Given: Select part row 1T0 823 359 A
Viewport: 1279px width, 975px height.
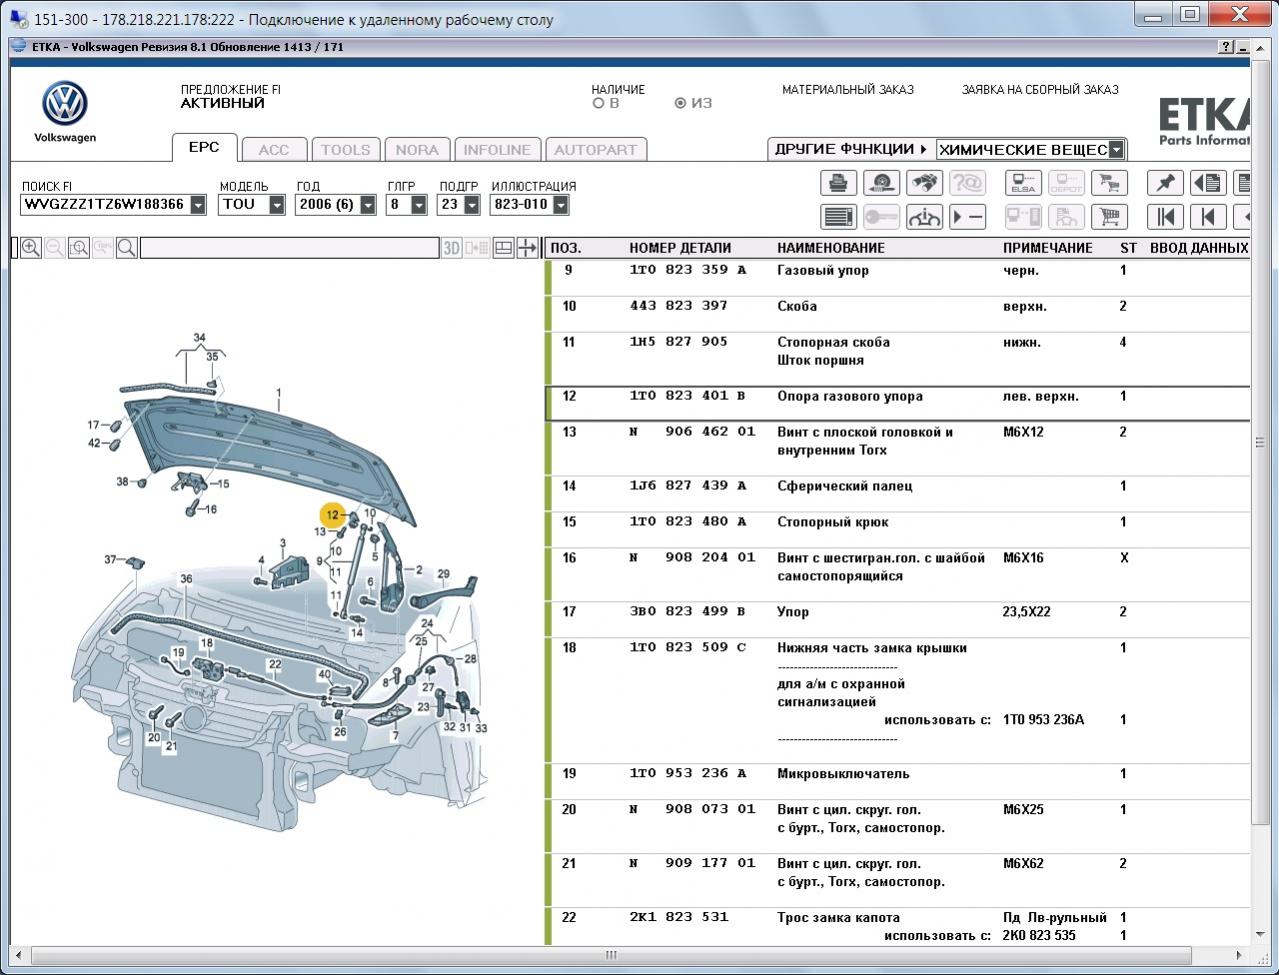Looking at the screenshot, I should [899, 278].
